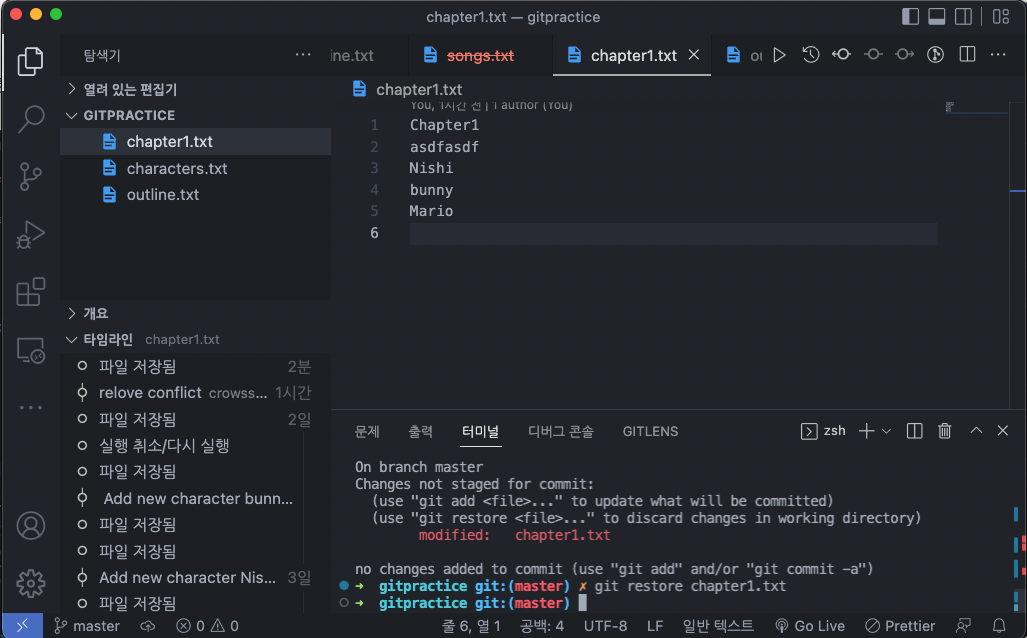
Task: Expand the outline section
Action: pyautogui.click(x=196, y=313)
